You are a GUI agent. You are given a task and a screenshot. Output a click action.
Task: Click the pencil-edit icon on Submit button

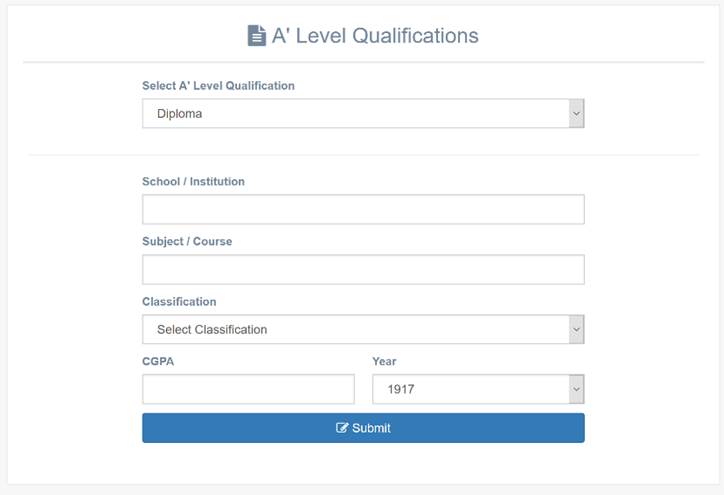(x=342, y=428)
